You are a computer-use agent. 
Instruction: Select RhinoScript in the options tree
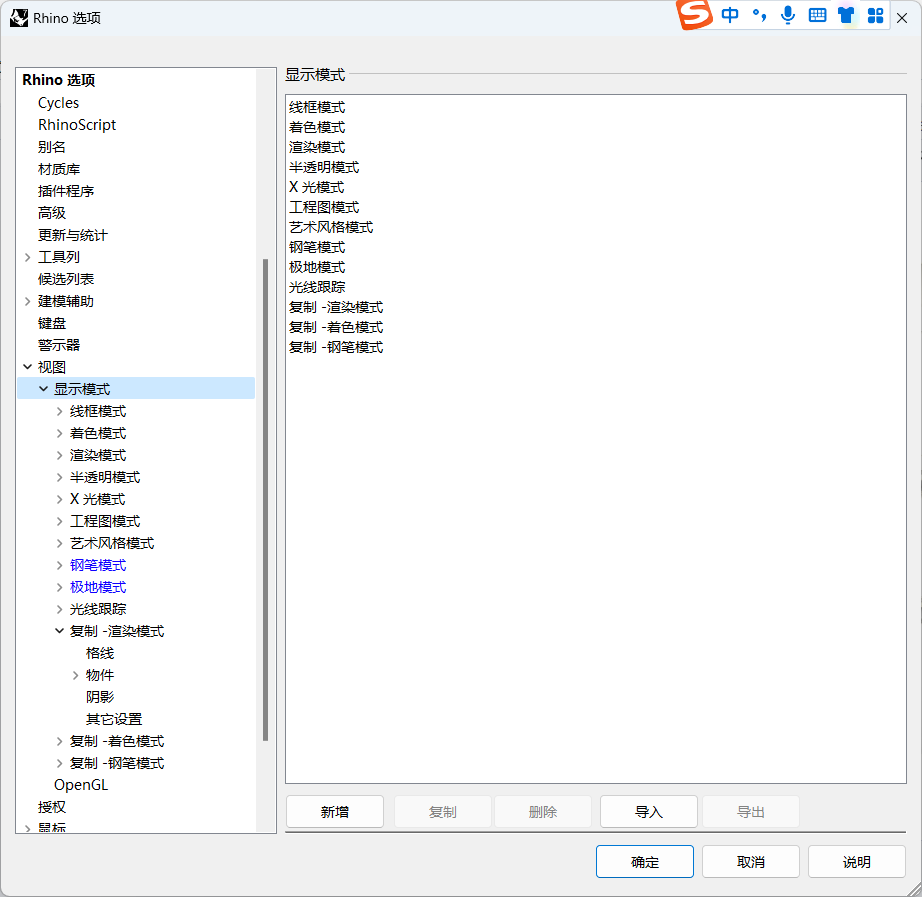77,125
